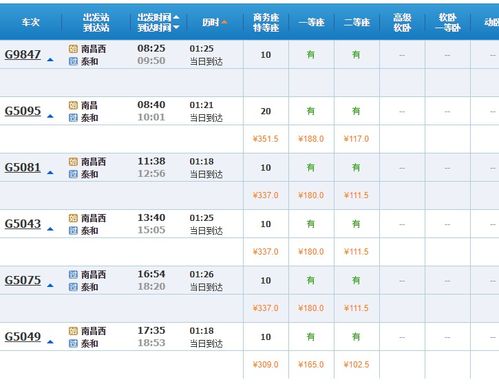Click station name 南昌 in G5095 row
This screenshot has width=499, height=384.
coord(89,105)
